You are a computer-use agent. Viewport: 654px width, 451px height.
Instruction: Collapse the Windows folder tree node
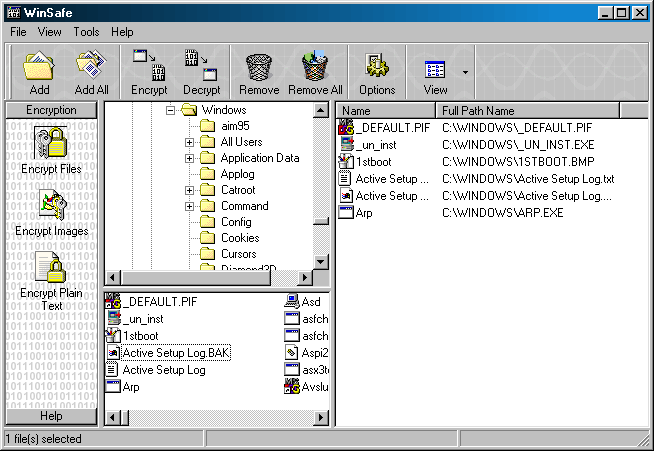click(x=170, y=110)
